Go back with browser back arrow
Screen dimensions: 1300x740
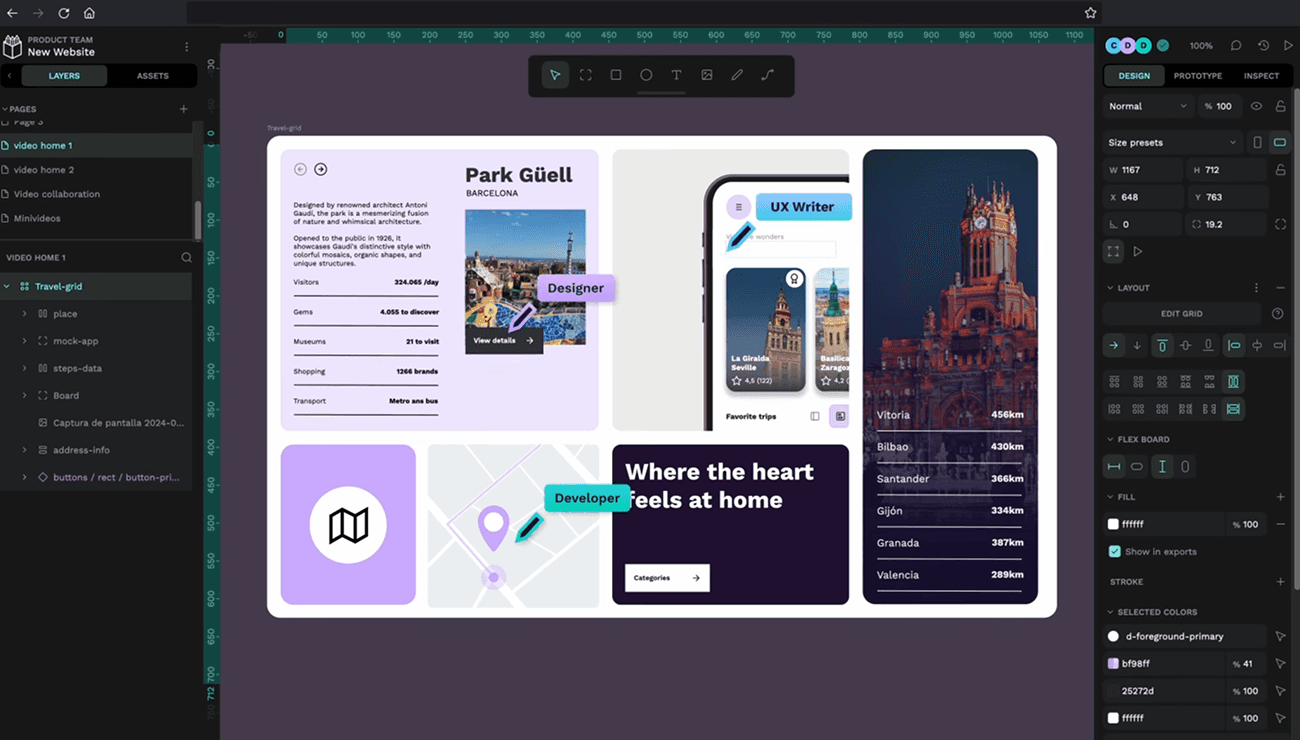pyautogui.click(x=12, y=13)
